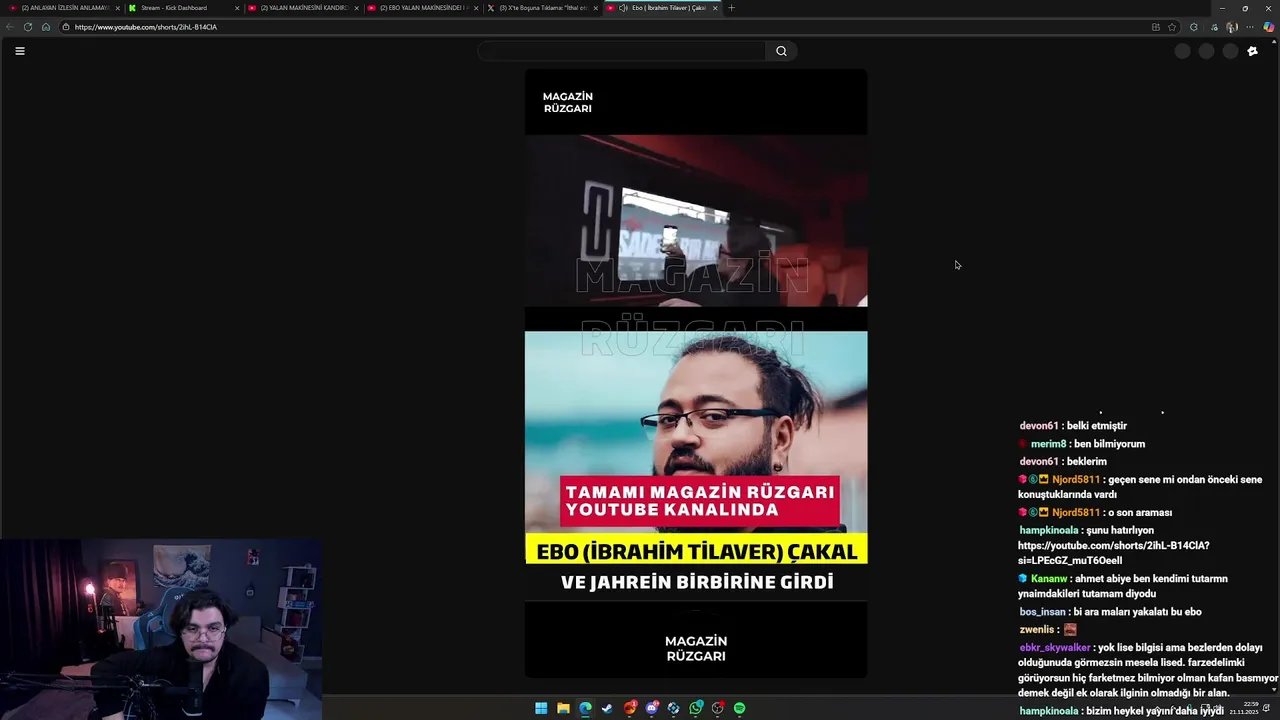Switch to EBO YALAN MAKİNESİNDE tab
This screenshot has width=1280, height=720.
(x=421, y=8)
